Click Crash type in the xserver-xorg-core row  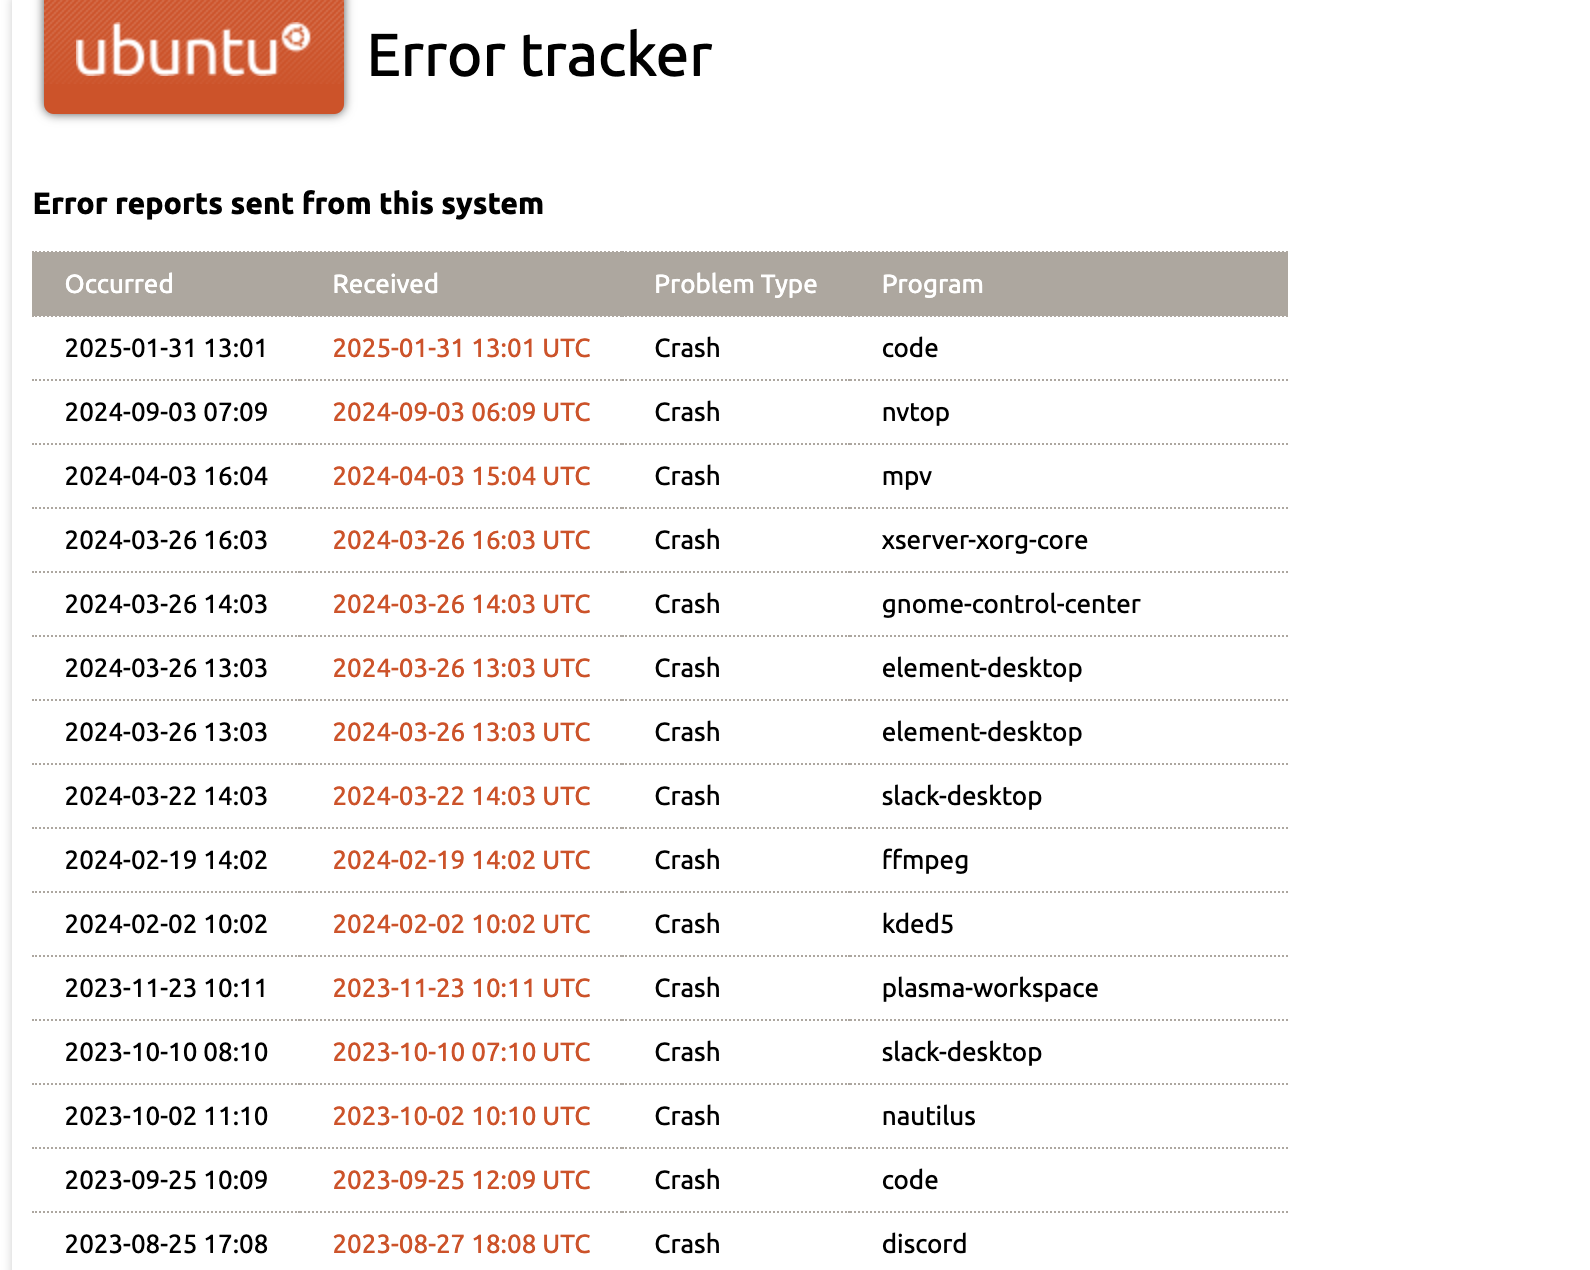click(x=687, y=540)
